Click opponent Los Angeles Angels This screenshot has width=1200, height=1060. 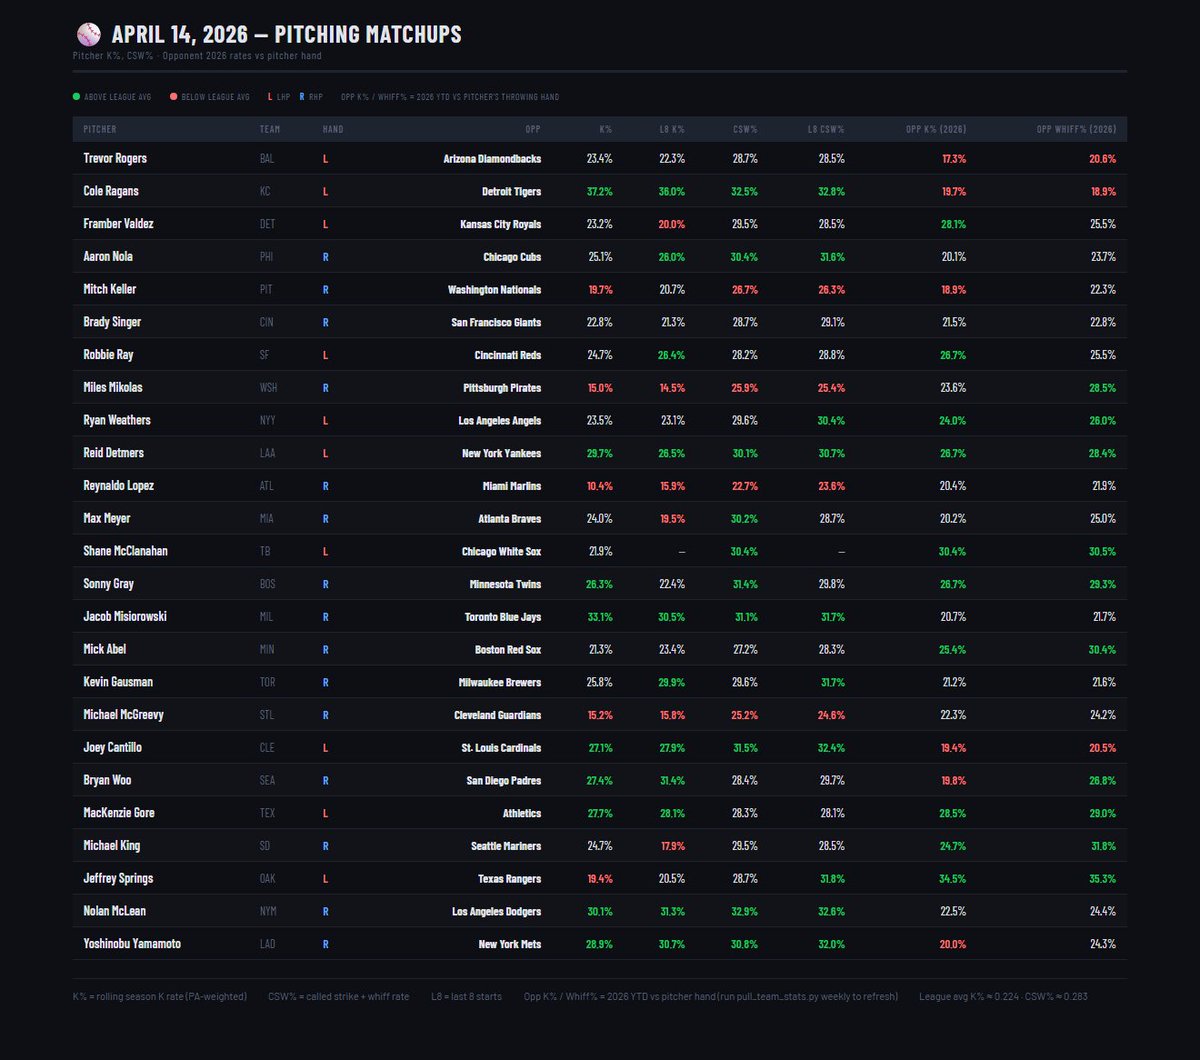(500, 421)
